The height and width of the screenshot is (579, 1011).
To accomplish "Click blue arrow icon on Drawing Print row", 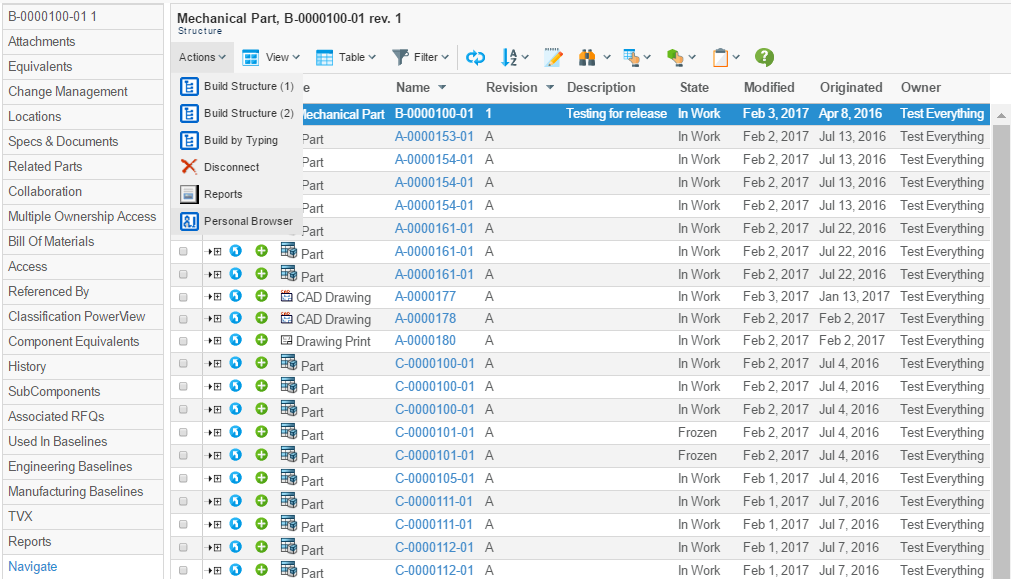I will point(236,341).
